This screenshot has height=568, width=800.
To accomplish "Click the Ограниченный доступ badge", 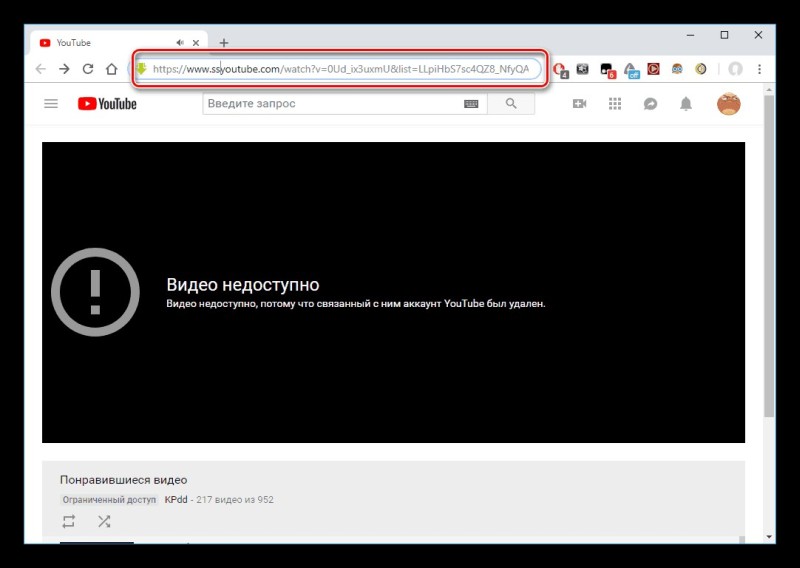I will [x=109, y=500].
